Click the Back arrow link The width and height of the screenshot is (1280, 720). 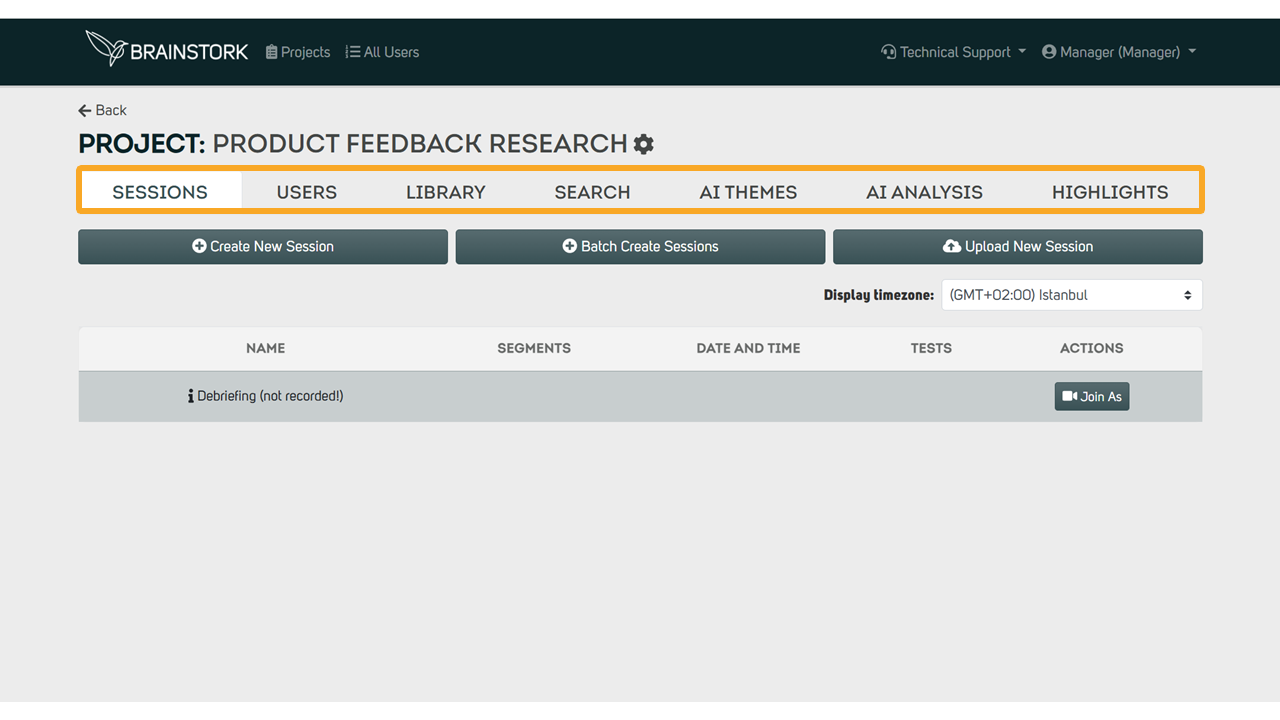(102, 110)
